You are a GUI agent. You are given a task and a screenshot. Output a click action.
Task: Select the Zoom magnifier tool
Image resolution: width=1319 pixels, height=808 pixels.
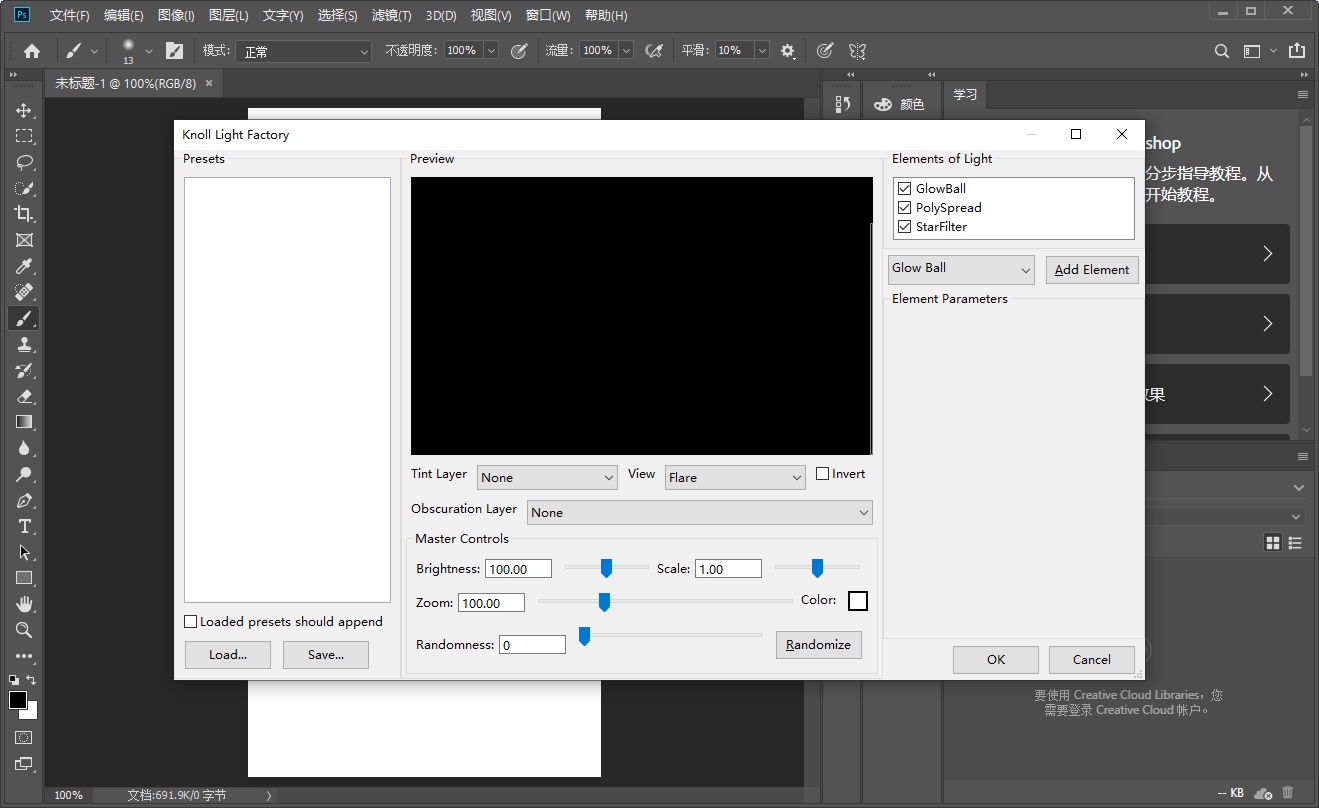pos(24,630)
